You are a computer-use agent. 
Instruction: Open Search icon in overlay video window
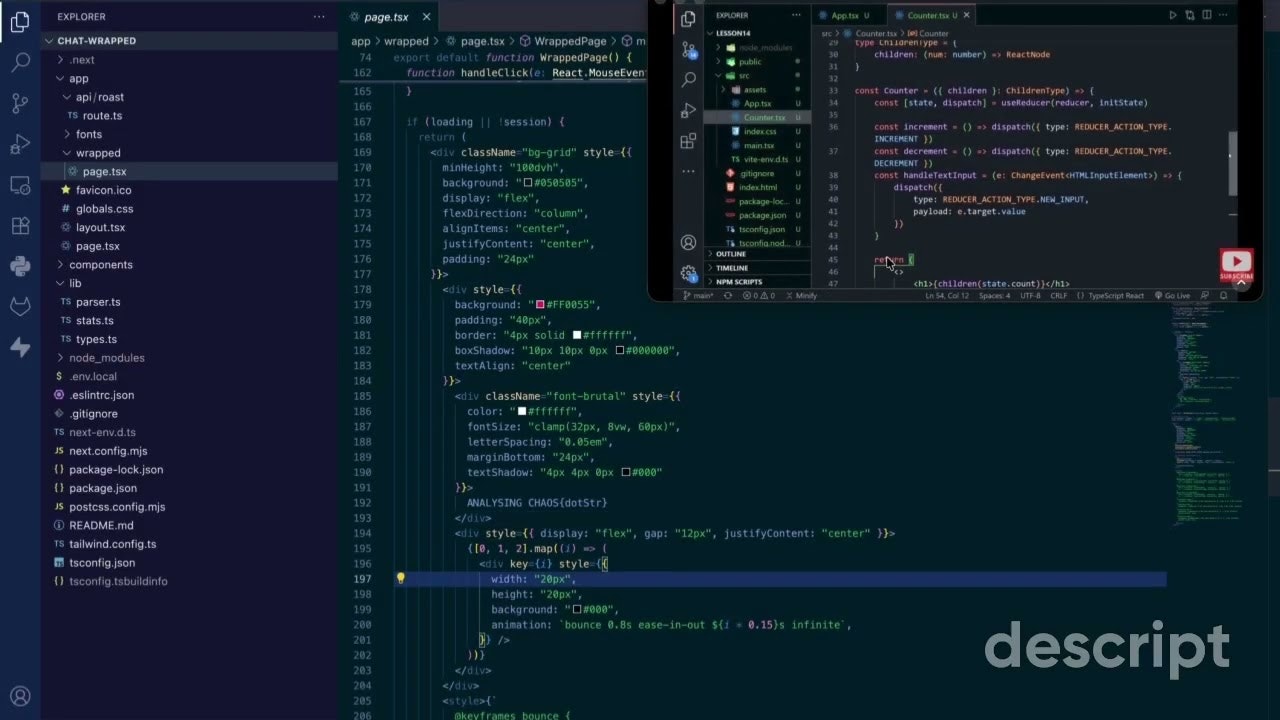click(688, 79)
